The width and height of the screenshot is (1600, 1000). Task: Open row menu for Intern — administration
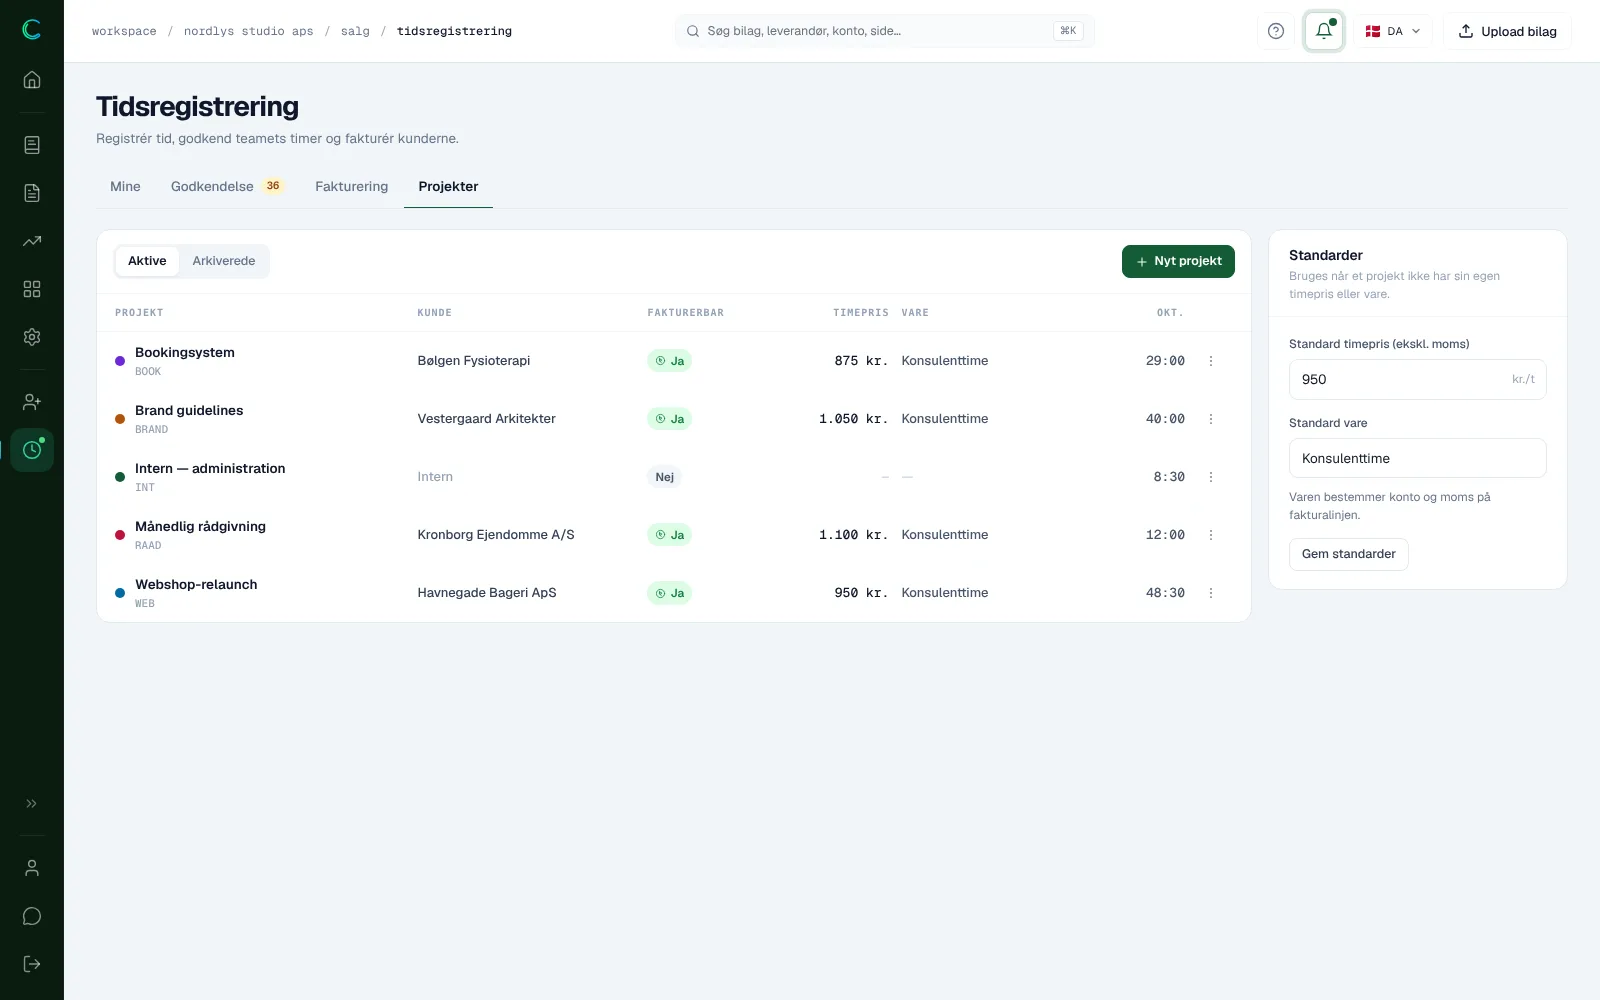(x=1211, y=477)
